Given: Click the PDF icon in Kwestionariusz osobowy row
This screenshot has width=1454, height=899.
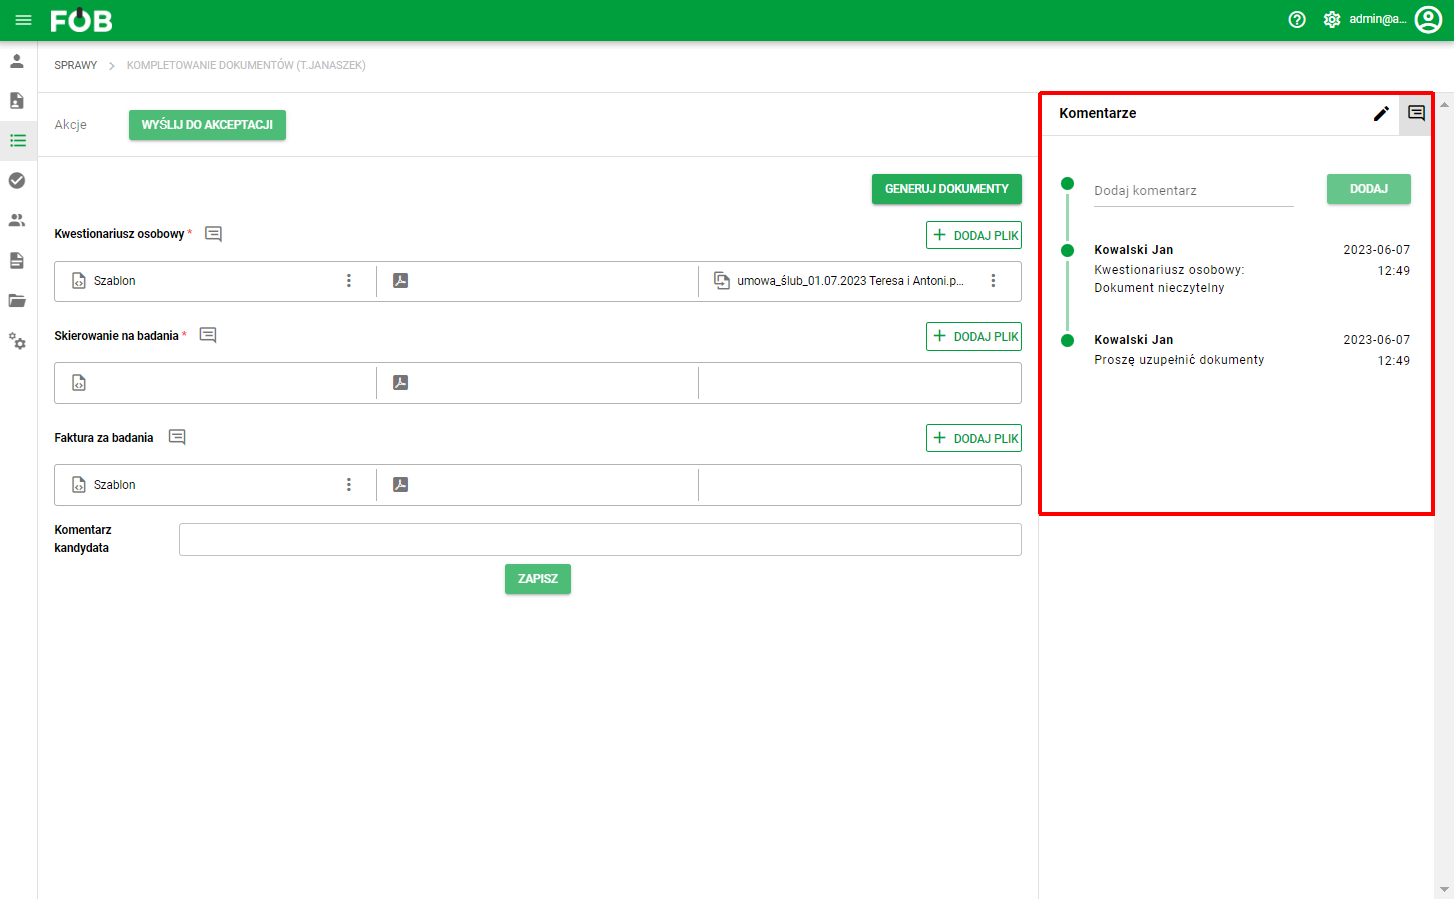Looking at the screenshot, I should pos(400,281).
